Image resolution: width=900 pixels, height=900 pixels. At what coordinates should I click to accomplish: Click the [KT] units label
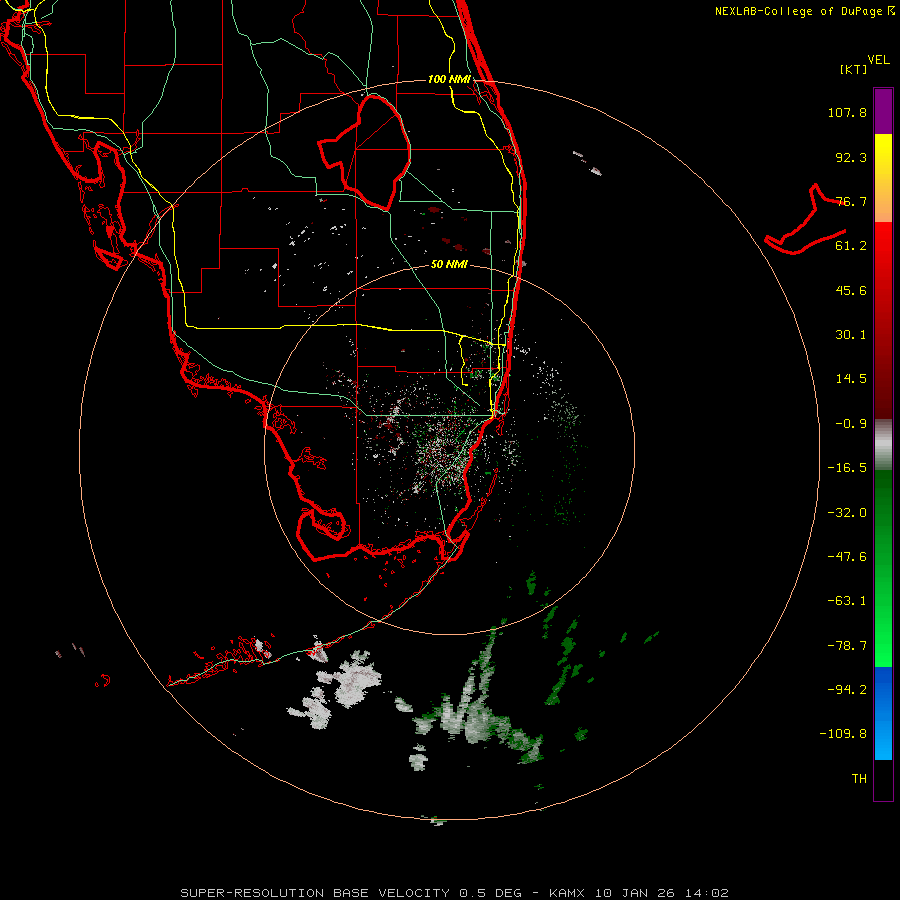pyautogui.click(x=854, y=69)
